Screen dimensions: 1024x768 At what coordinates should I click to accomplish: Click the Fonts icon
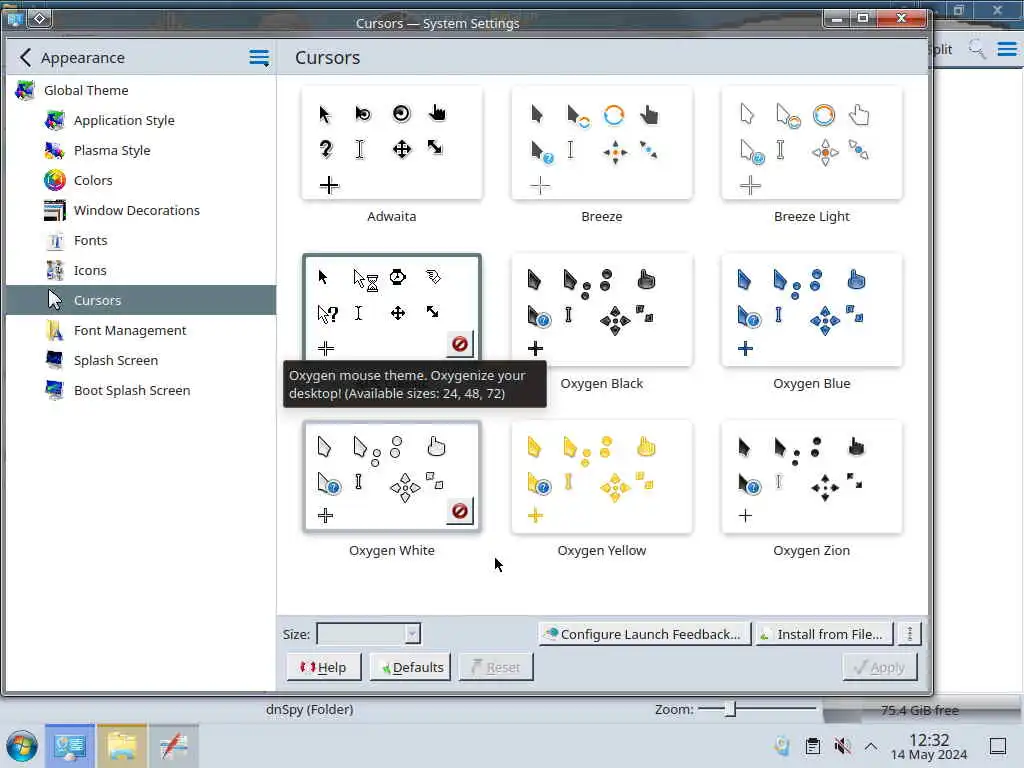(x=55, y=240)
